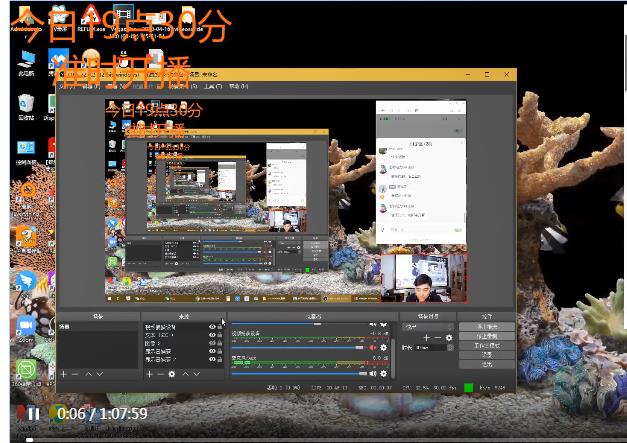This screenshot has width=627, height=443.
Task: Pause the video playback
Action: [x=33, y=413]
